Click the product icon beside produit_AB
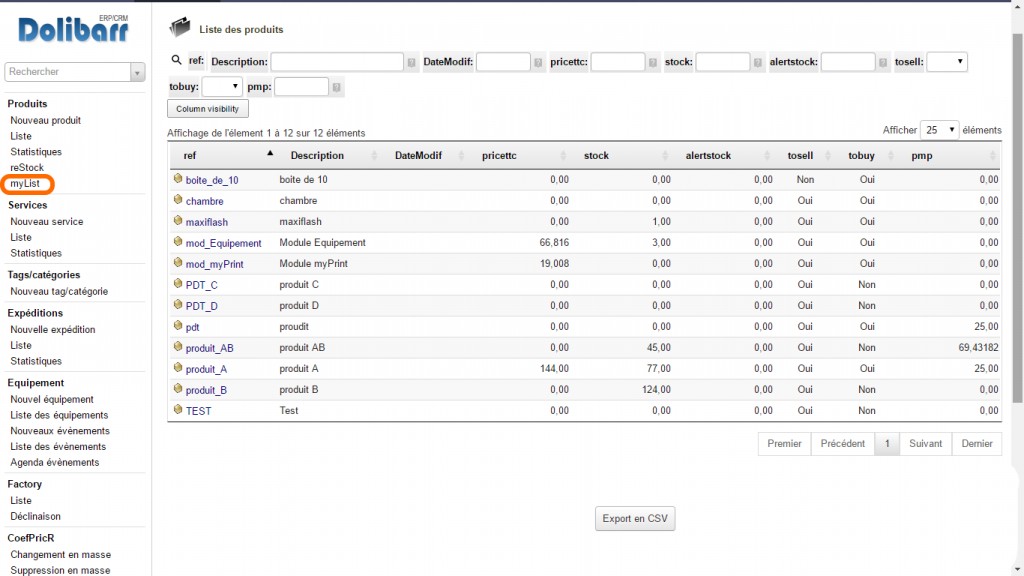This screenshot has width=1024, height=576. coord(178,347)
